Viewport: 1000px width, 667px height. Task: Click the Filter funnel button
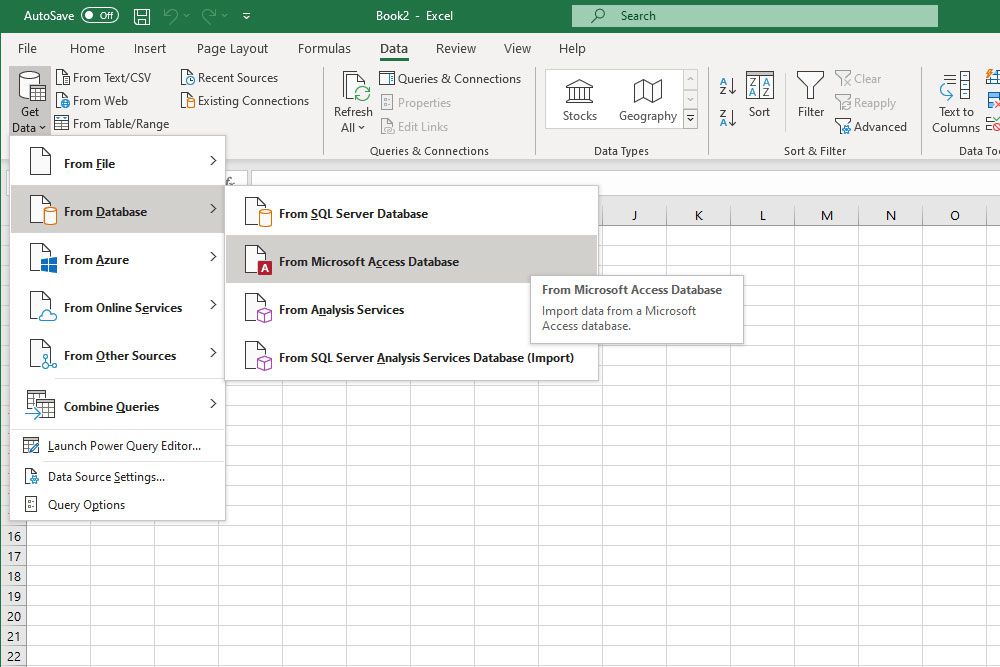[x=811, y=94]
